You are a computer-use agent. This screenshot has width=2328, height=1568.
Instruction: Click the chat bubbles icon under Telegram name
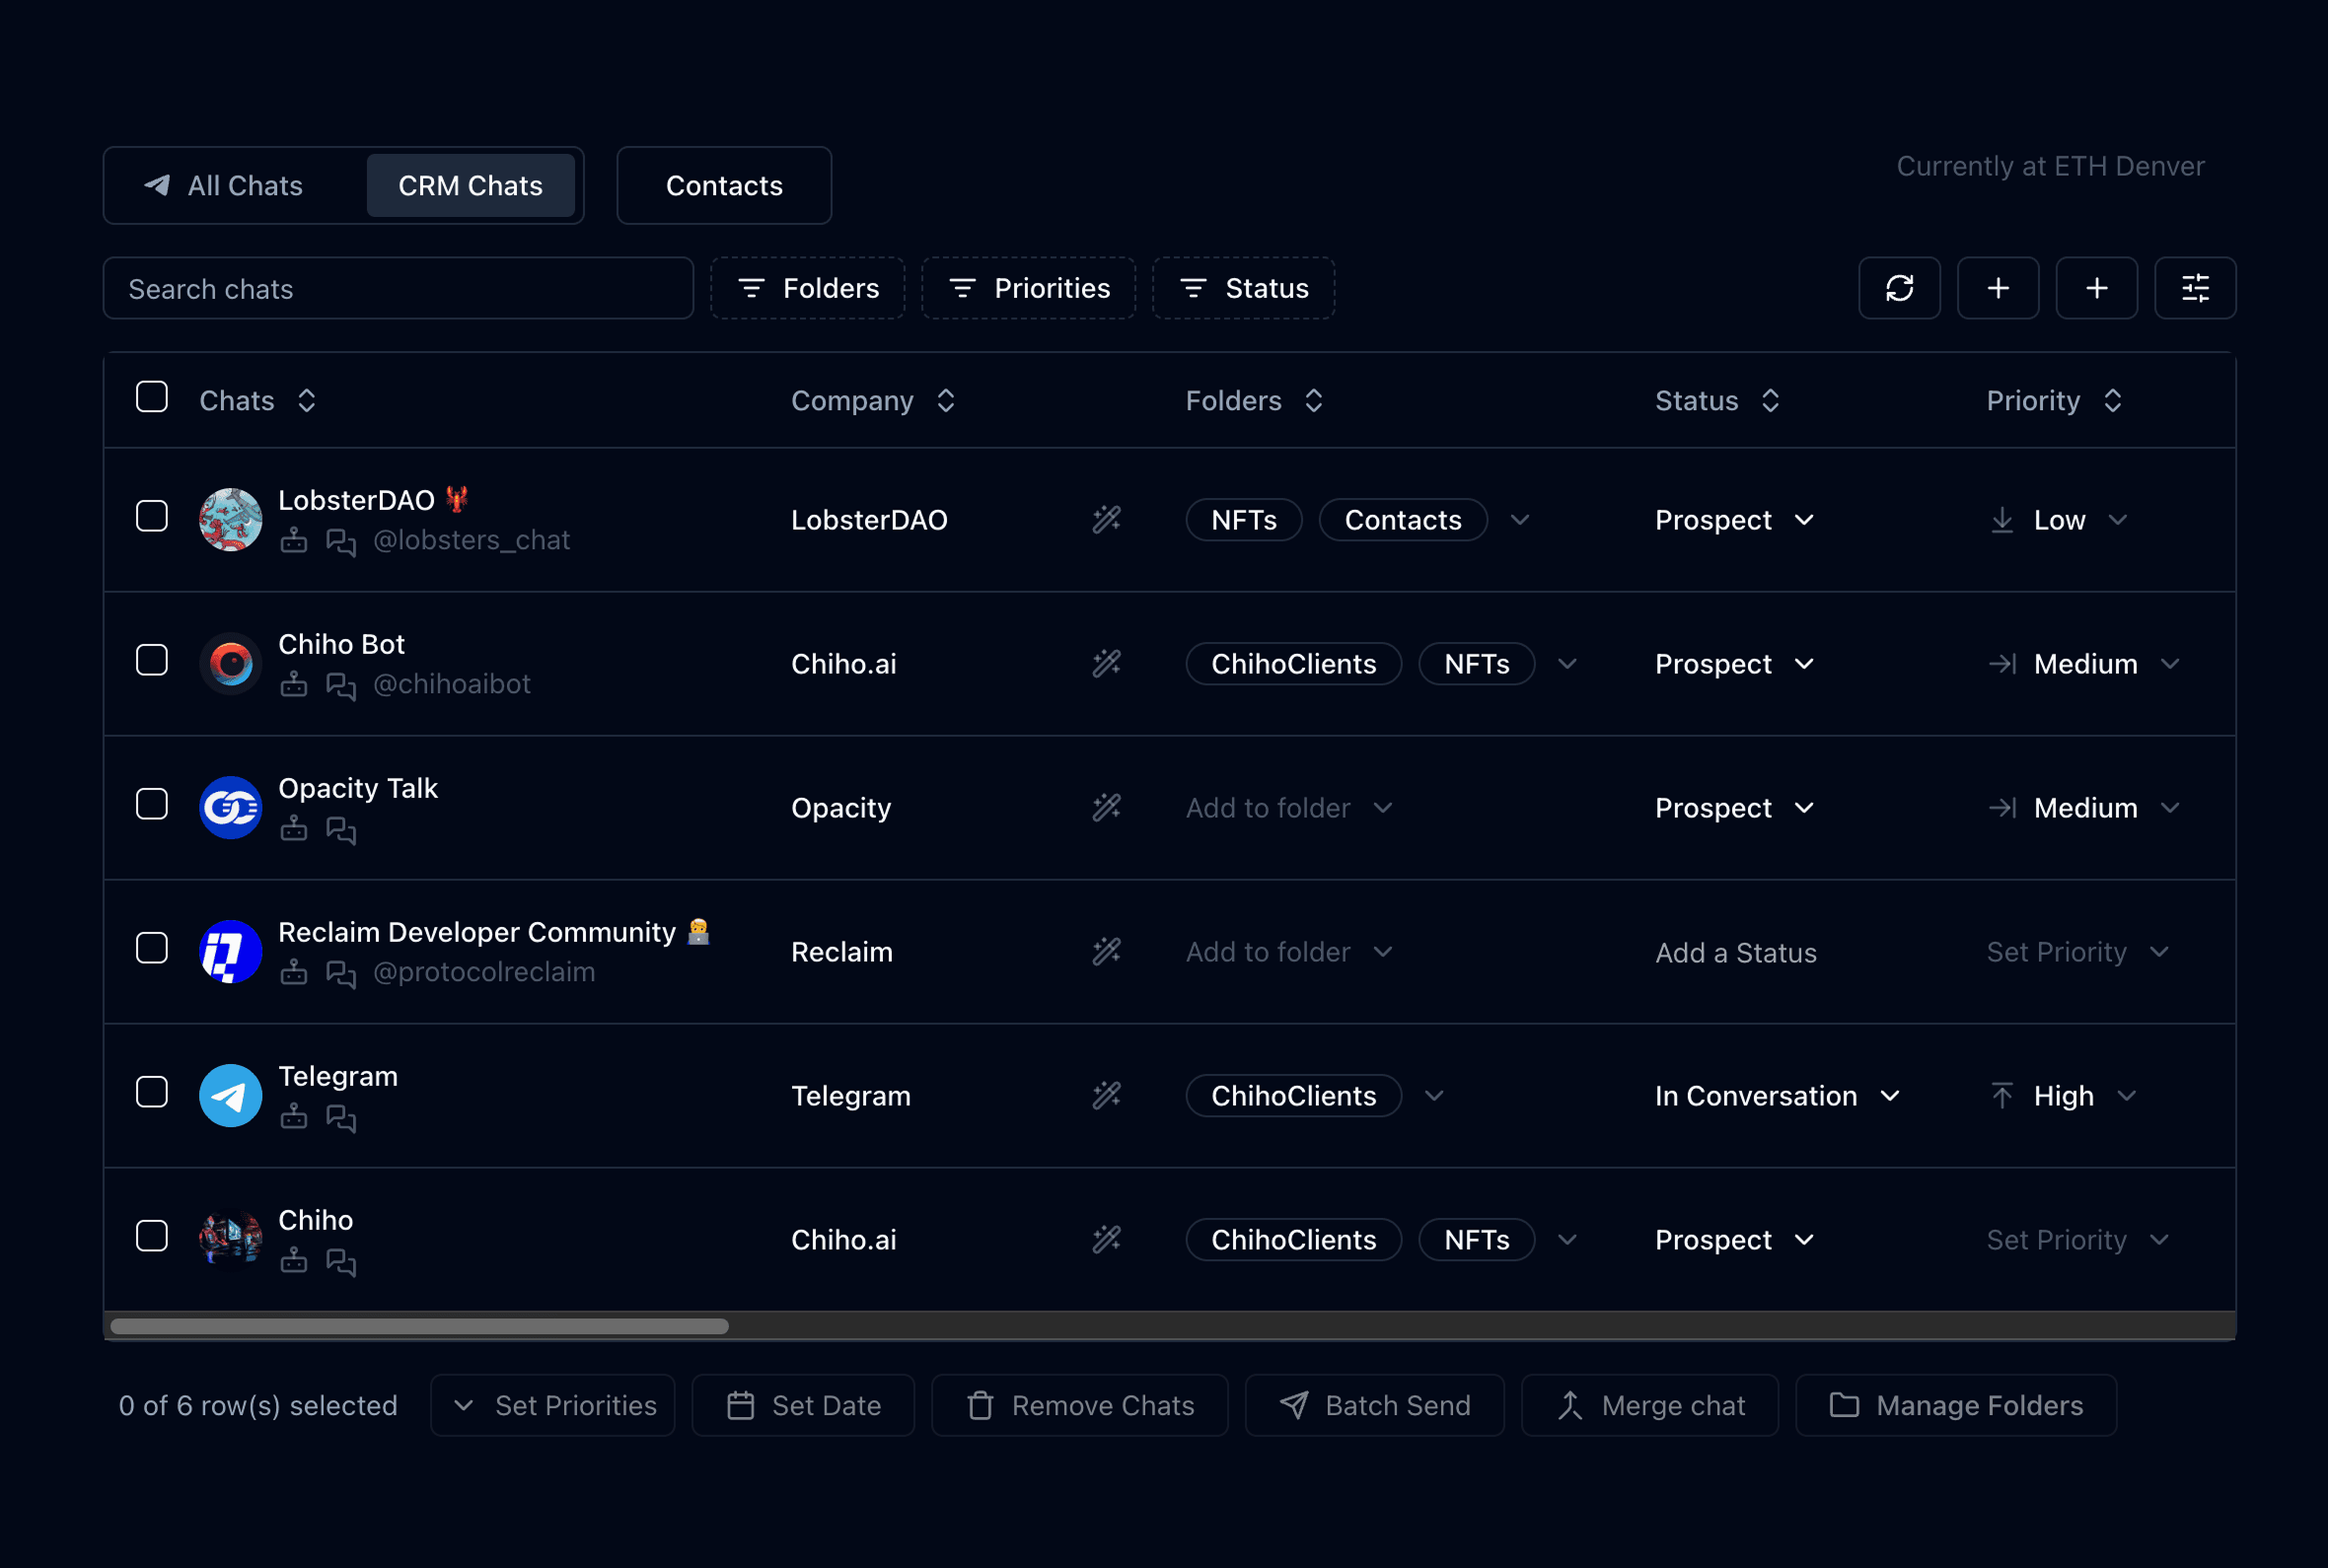tap(341, 1117)
